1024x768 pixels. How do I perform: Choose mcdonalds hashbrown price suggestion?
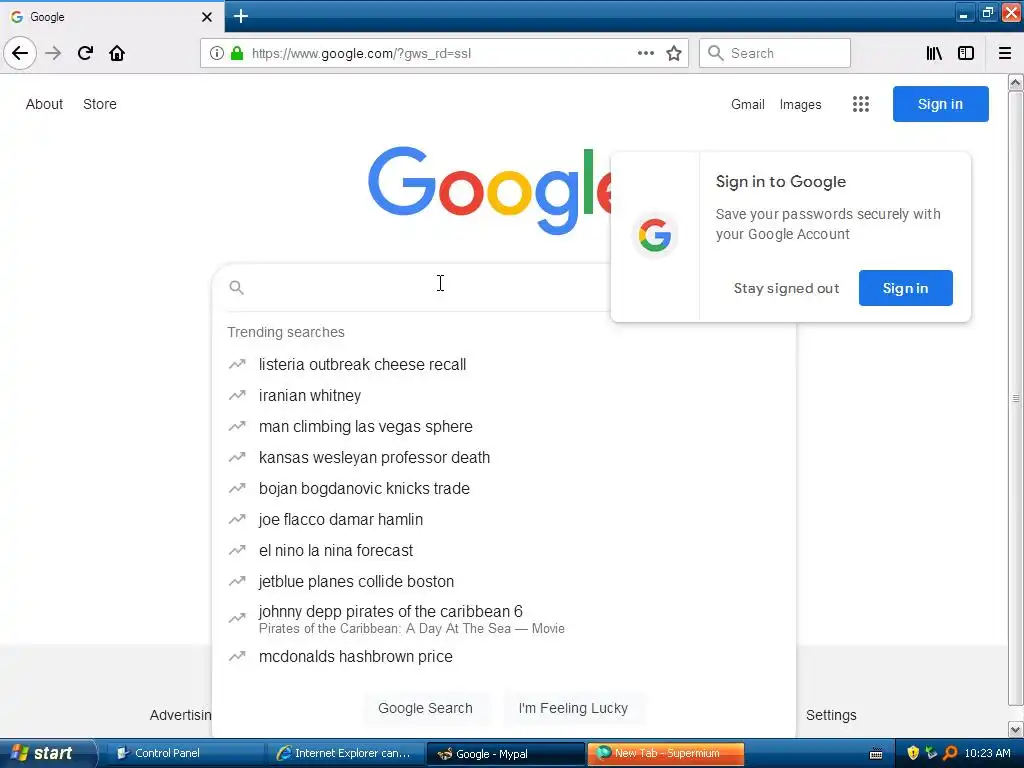point(504,656)
